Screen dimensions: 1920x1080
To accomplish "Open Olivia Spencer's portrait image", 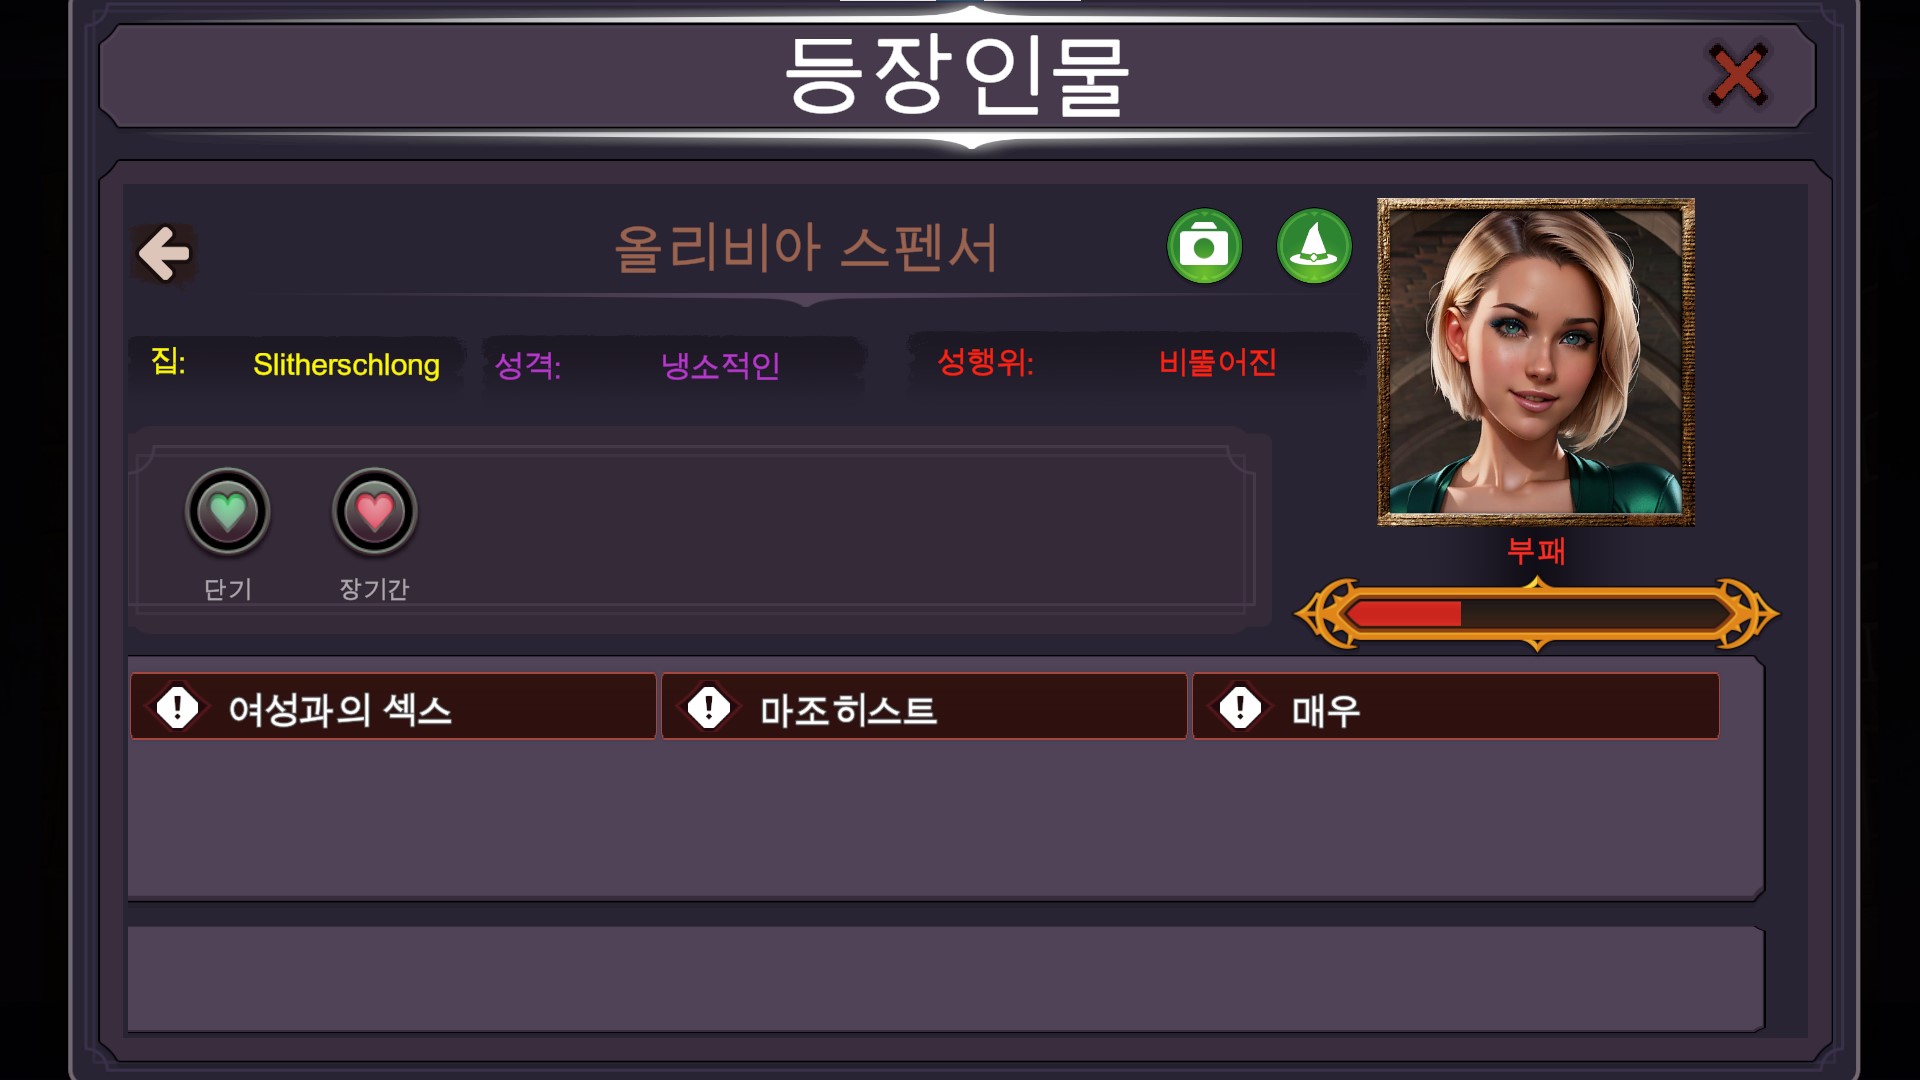I will (x=1536, y=361).
